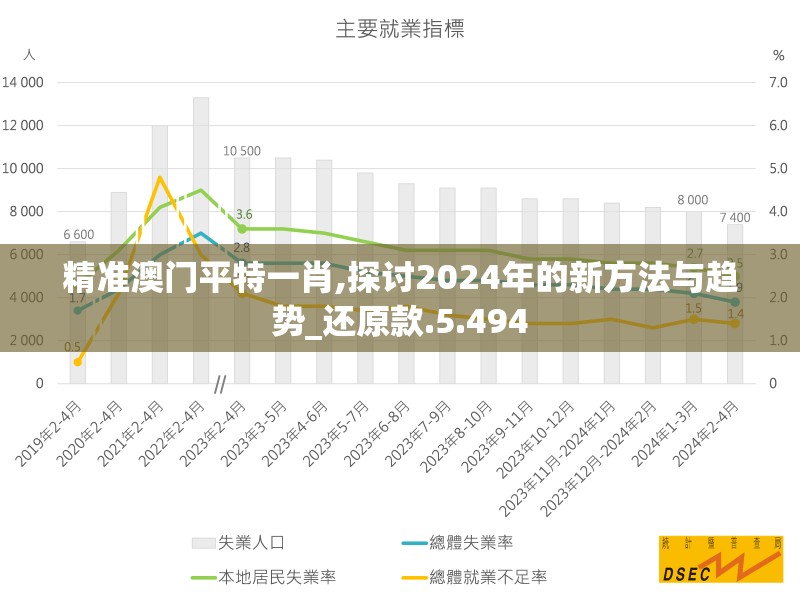Click the 7.0 right axis label

pos(778,82)
